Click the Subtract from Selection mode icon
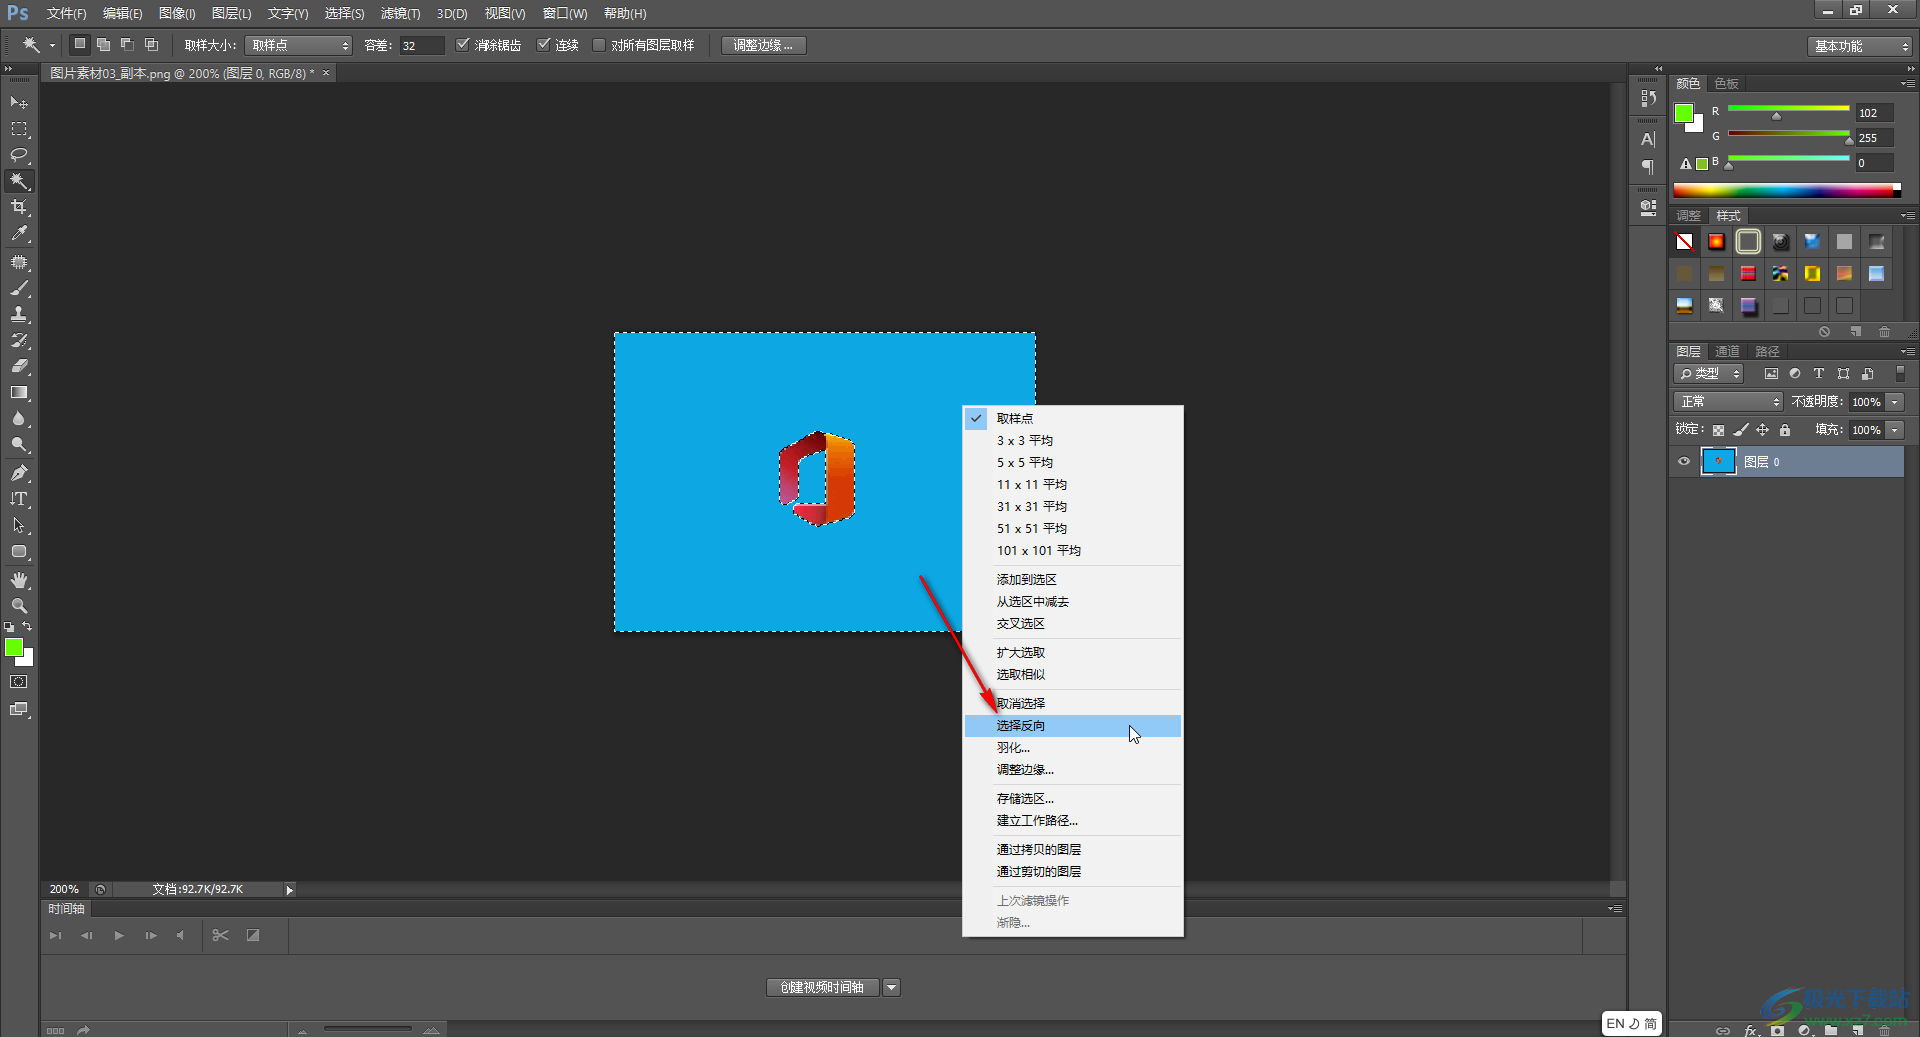 (128, 44)
